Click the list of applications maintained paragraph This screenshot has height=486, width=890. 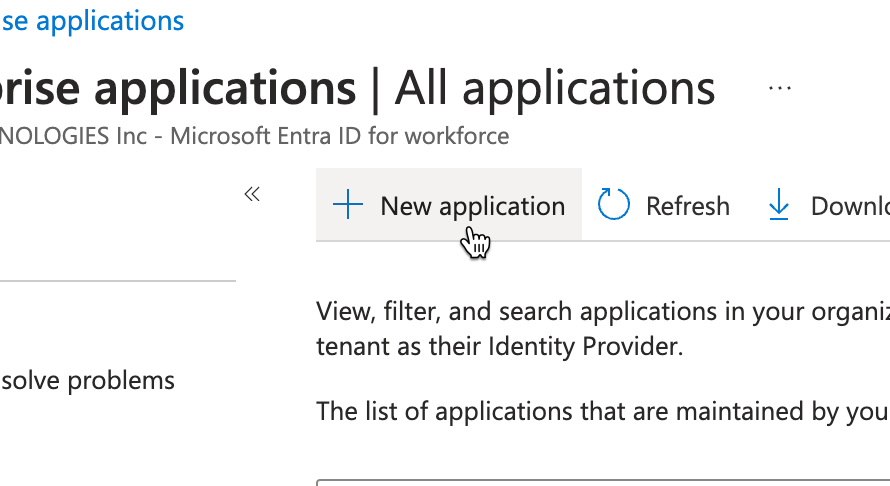(x=602, y=411)
